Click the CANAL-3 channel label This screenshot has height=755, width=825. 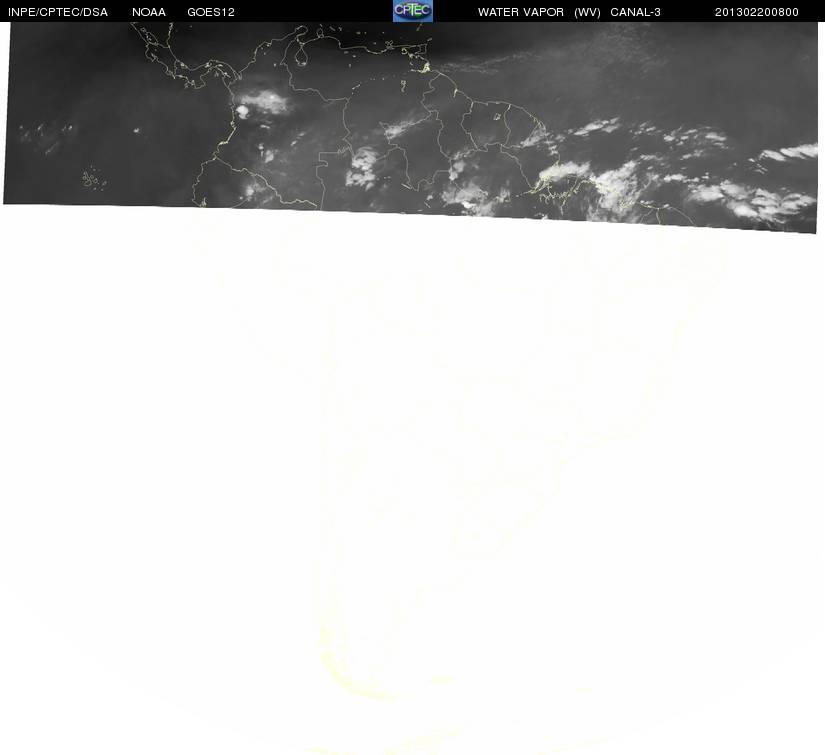point(636,12)
